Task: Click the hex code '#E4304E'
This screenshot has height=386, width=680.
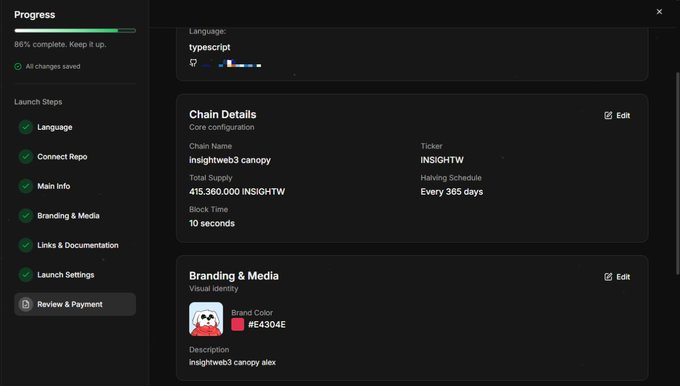Action: (x=267, y=324)
